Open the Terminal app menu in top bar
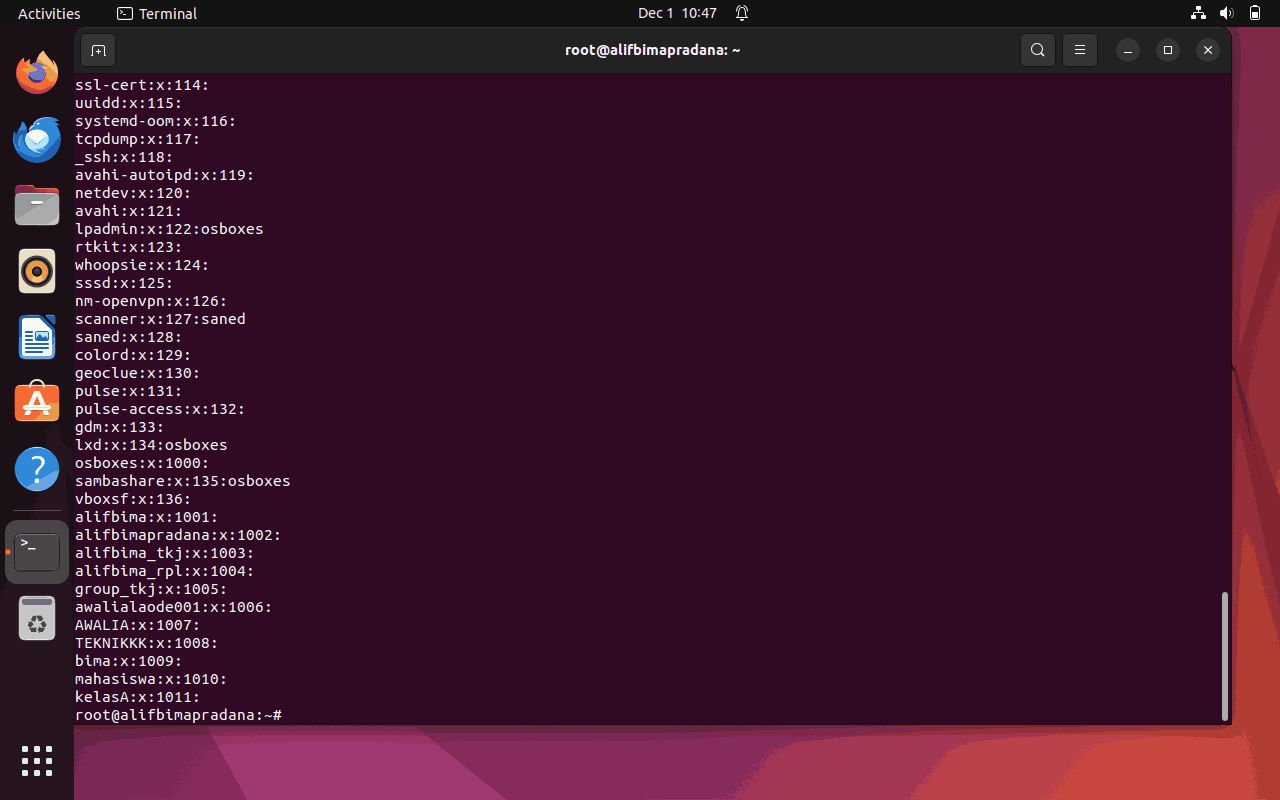 (x=157, y=13)
